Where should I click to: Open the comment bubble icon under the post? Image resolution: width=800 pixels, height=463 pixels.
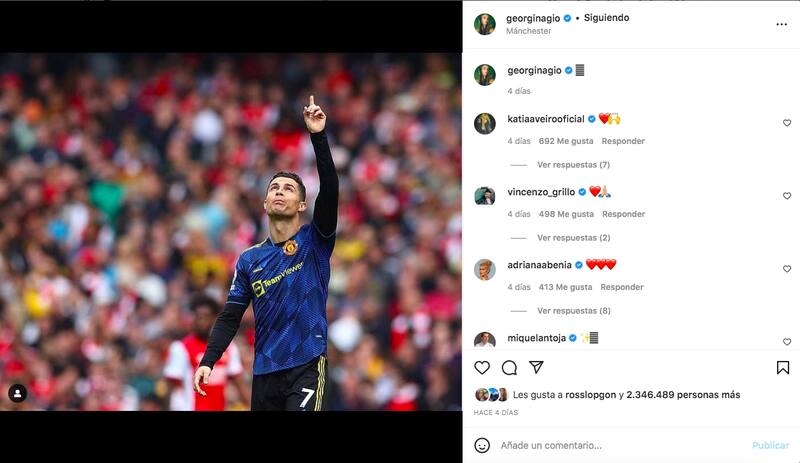click(509, 368)
